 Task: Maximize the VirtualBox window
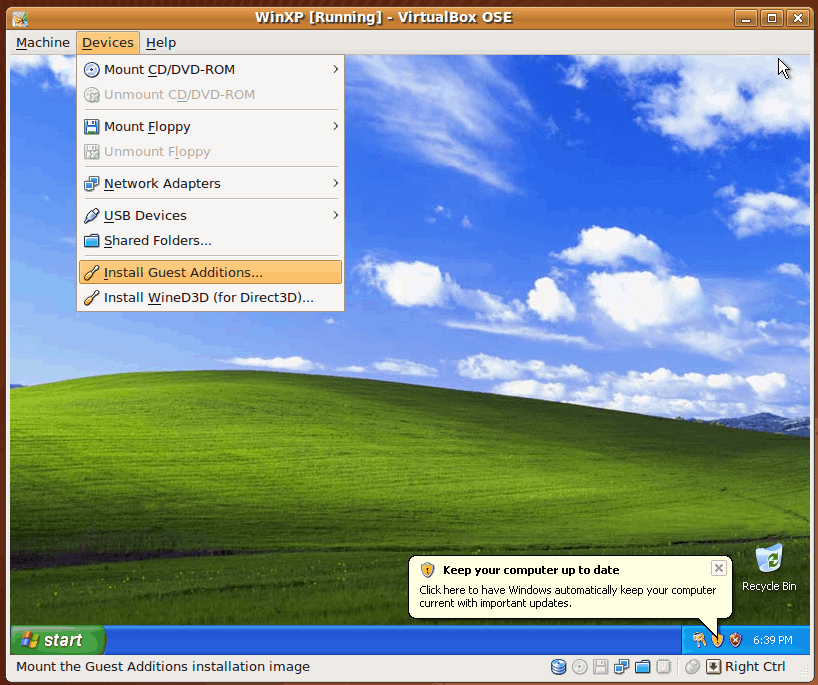[x=772, y=19]
